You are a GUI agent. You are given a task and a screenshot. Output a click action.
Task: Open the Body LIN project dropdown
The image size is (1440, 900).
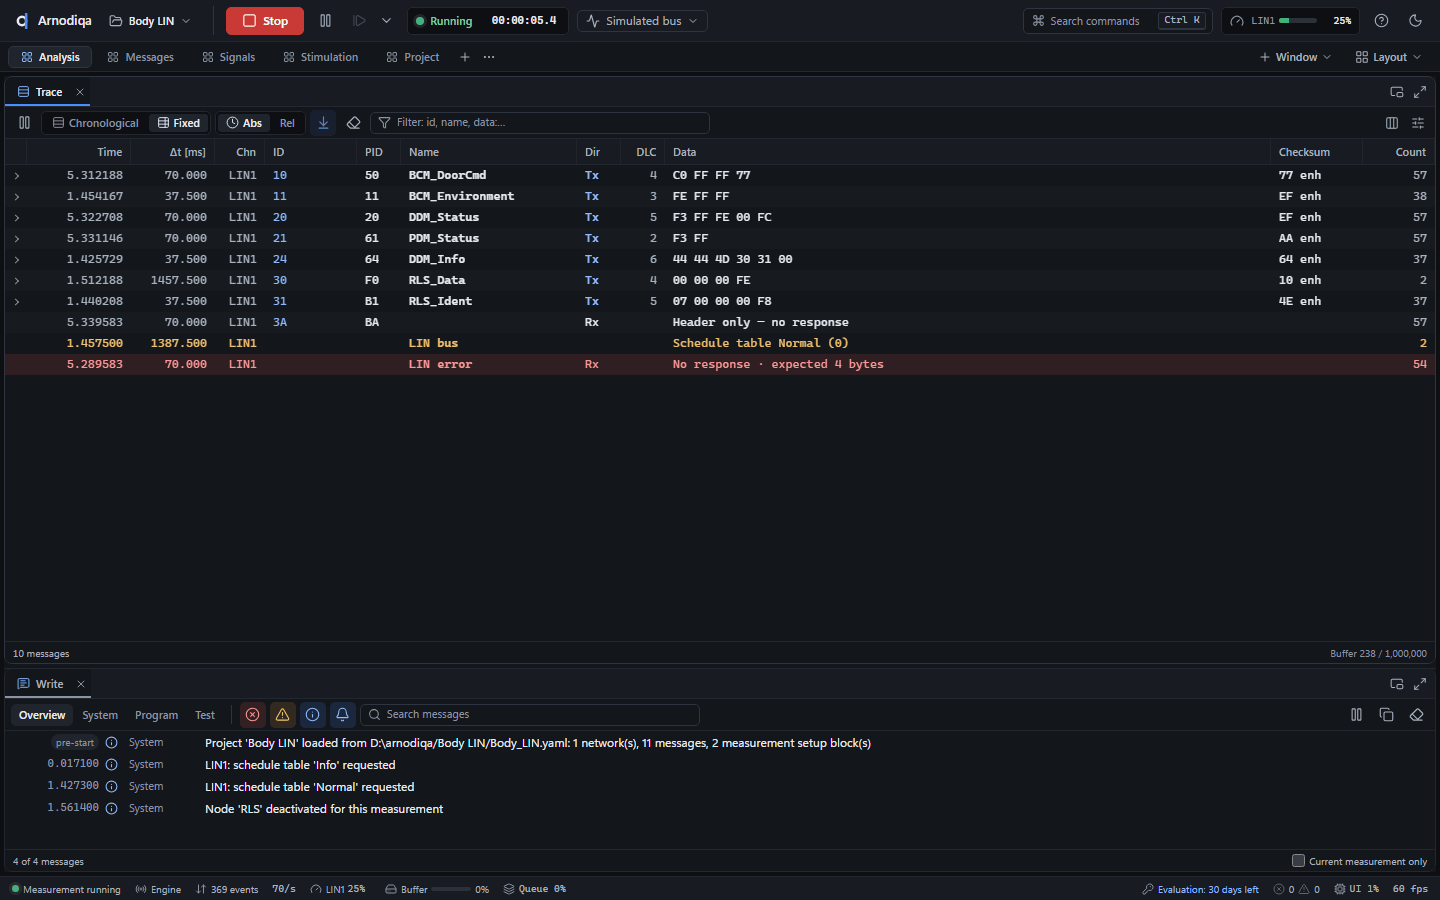click(x=149, y=21)
